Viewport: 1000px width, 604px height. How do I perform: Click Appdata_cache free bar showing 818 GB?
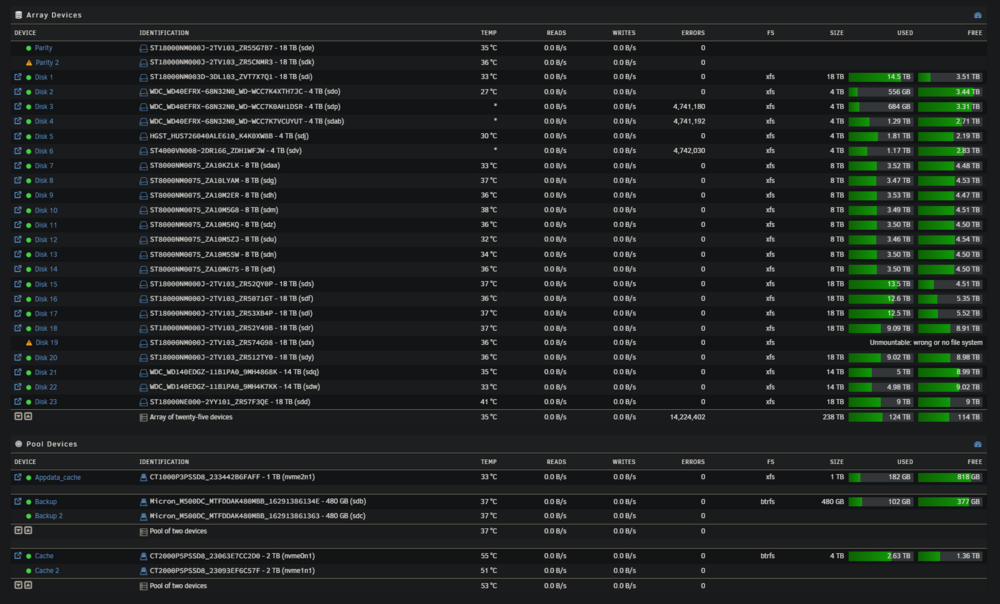click(x=950, y=477)
